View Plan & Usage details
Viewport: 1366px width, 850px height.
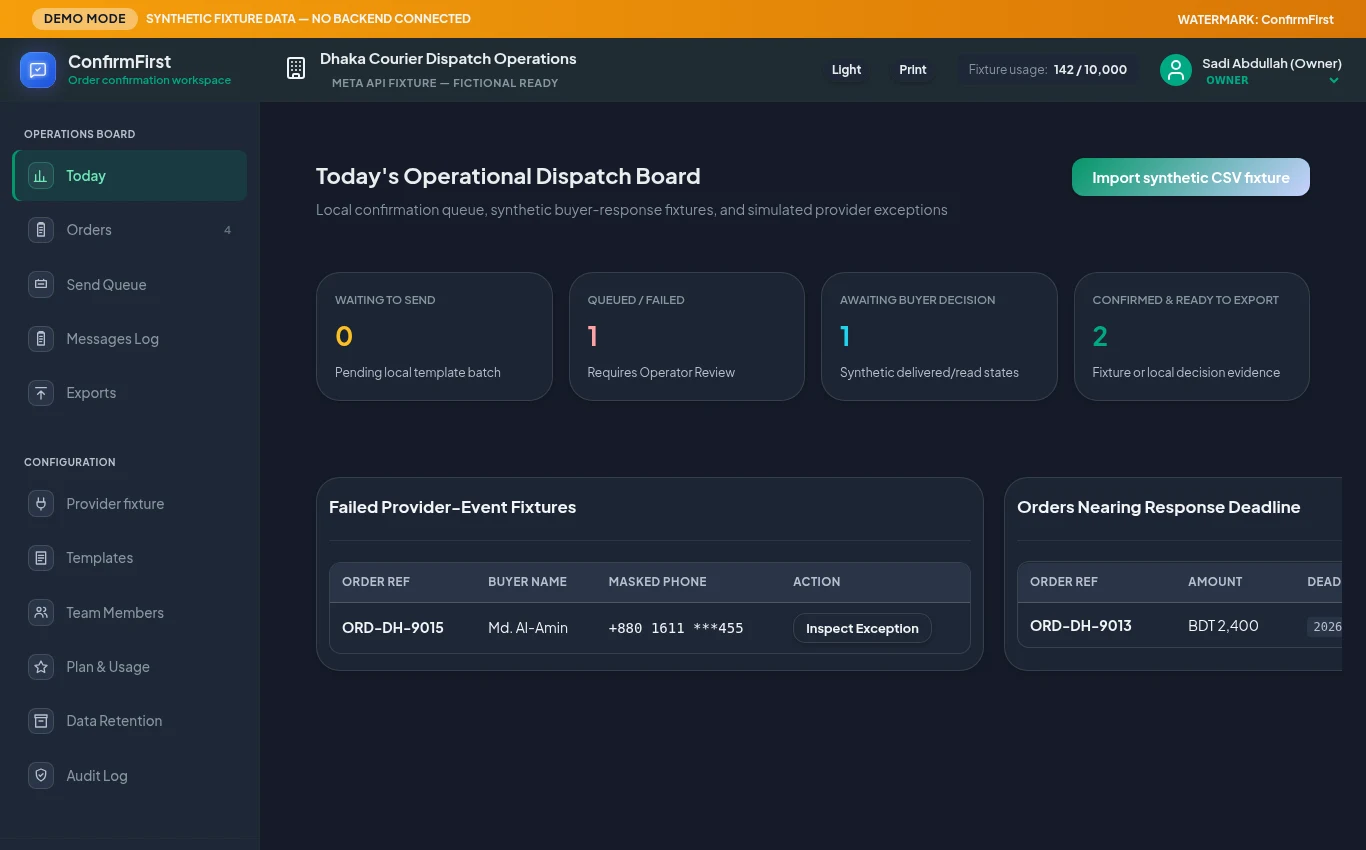point(130,667)
